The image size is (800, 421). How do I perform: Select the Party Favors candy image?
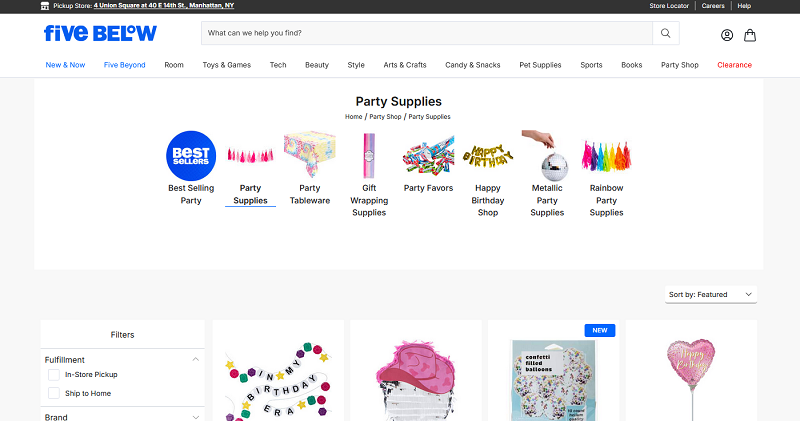(428, 156)
